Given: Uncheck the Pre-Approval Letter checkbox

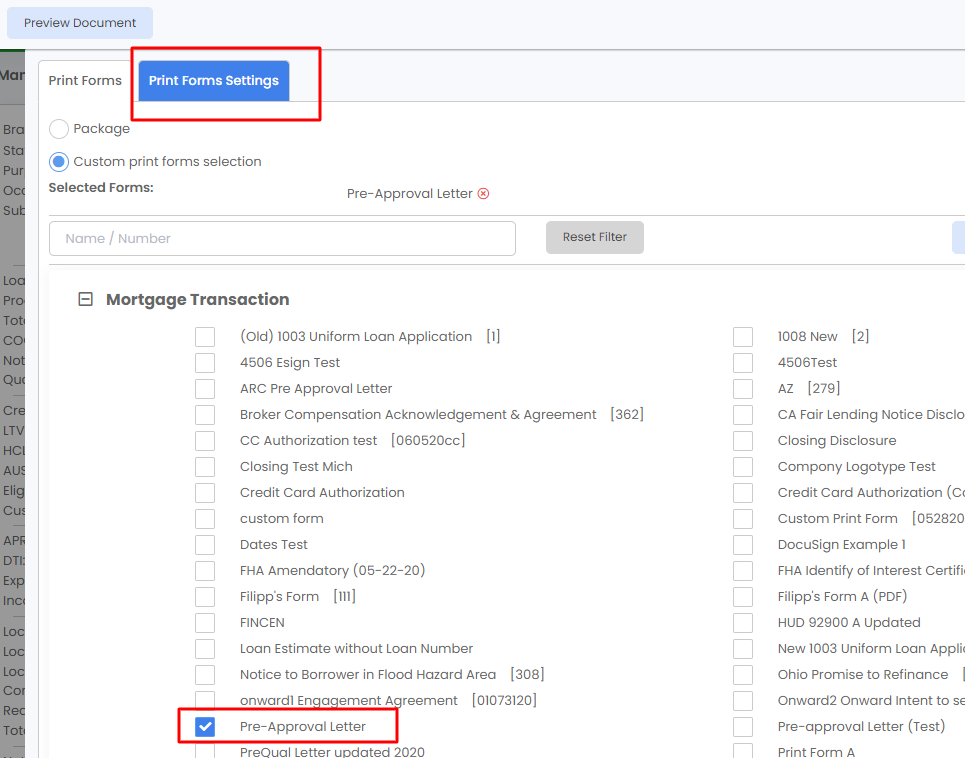Looking at the screenshot, I should coord(205,726).
